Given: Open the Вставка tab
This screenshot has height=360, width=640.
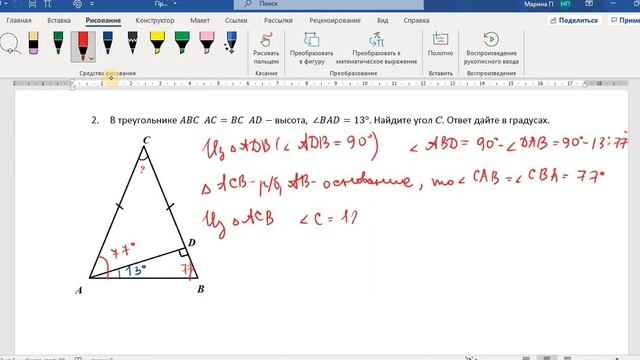Looking at the screenshot, I should 59,20.
